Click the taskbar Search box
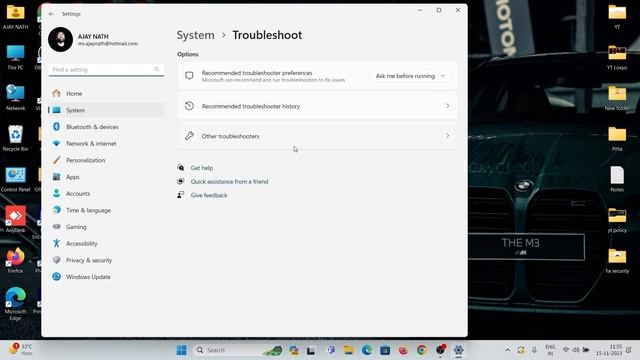 click(238, 350)
